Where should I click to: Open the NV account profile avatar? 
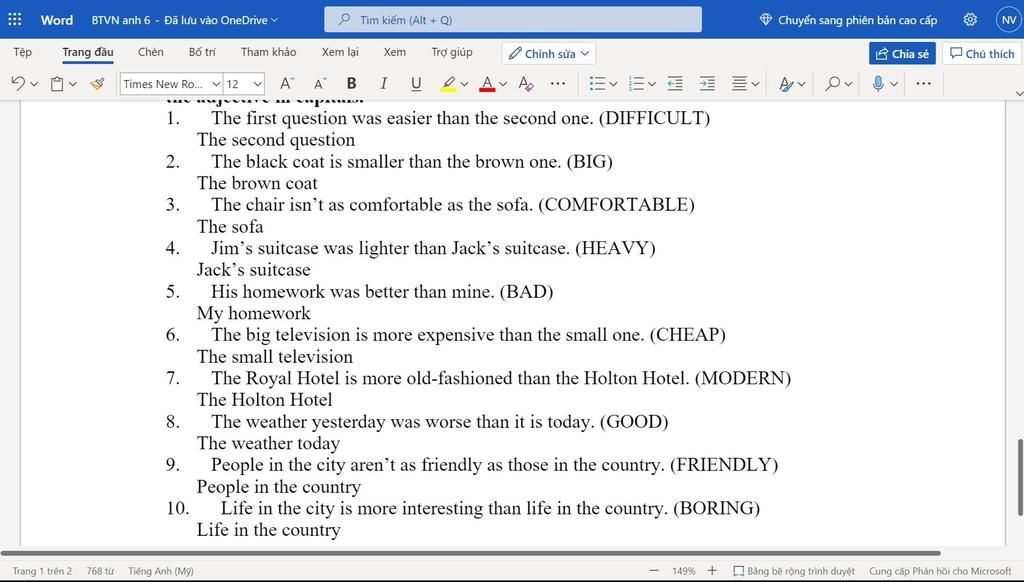pos(1008,20)
